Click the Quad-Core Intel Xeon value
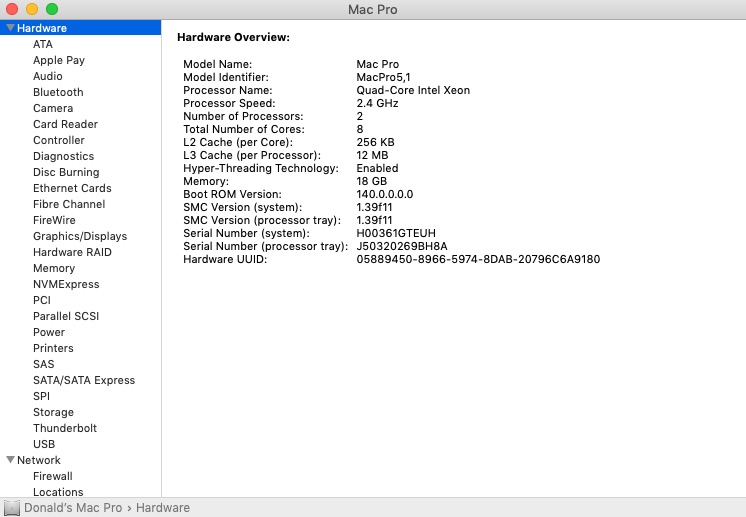 [413, 90]
